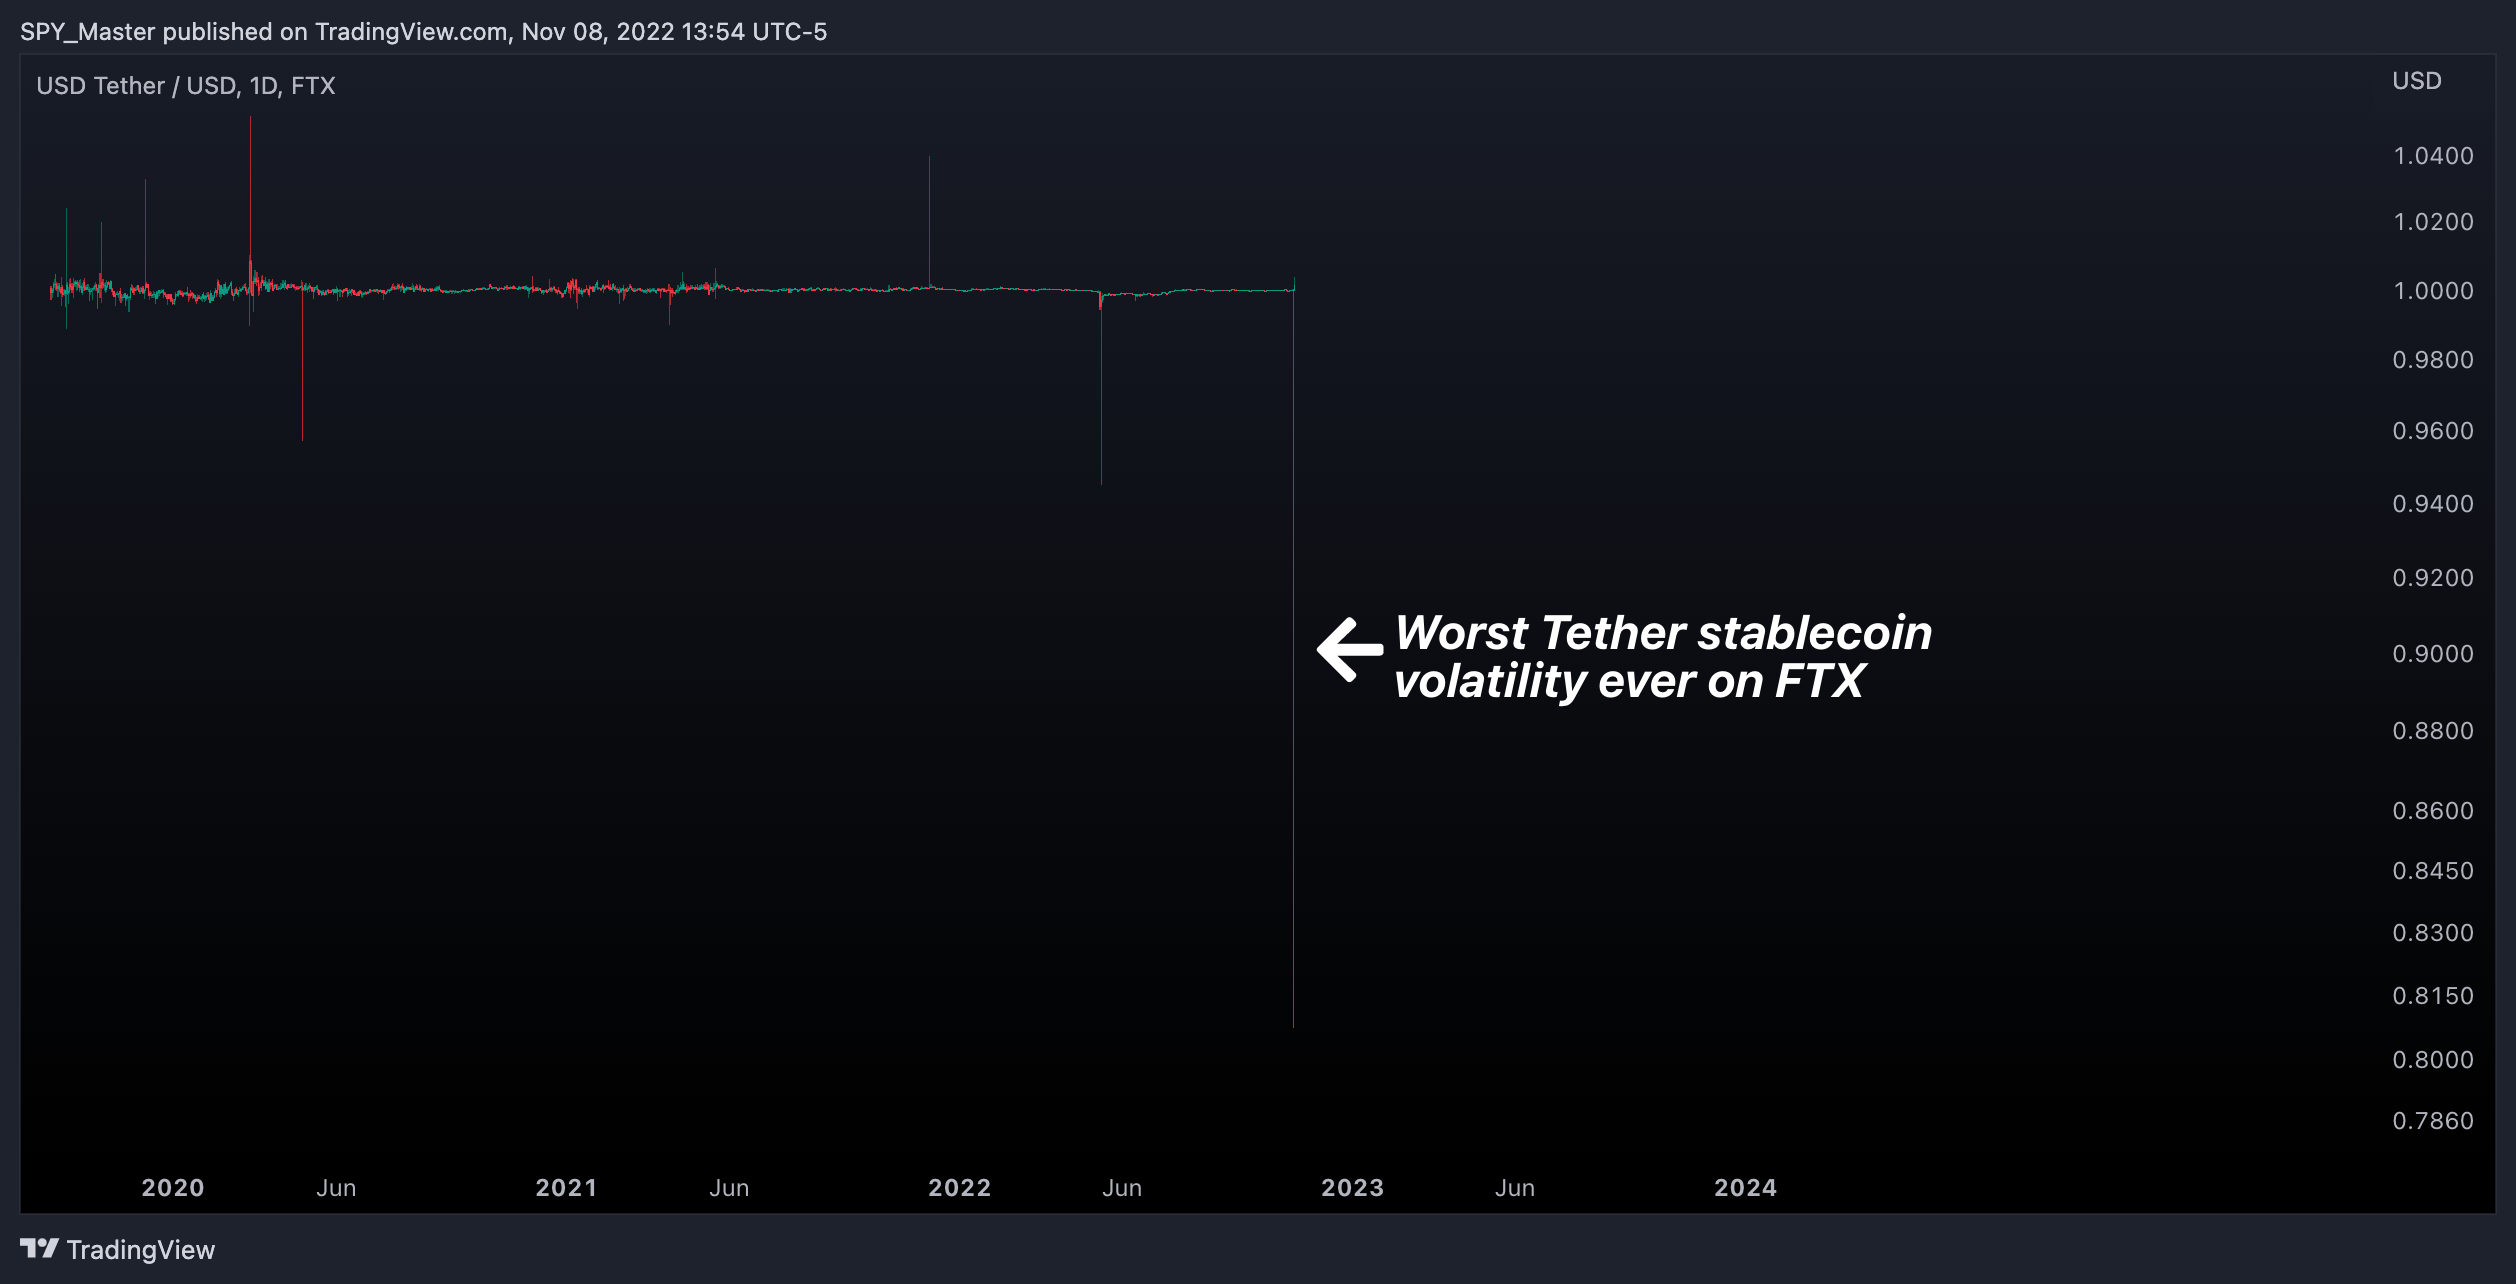Image resolution: width=2516 pixels, height=1284 pixels.
Task: Click the 0.9600 price axis label
Action: click(2433, 431)
